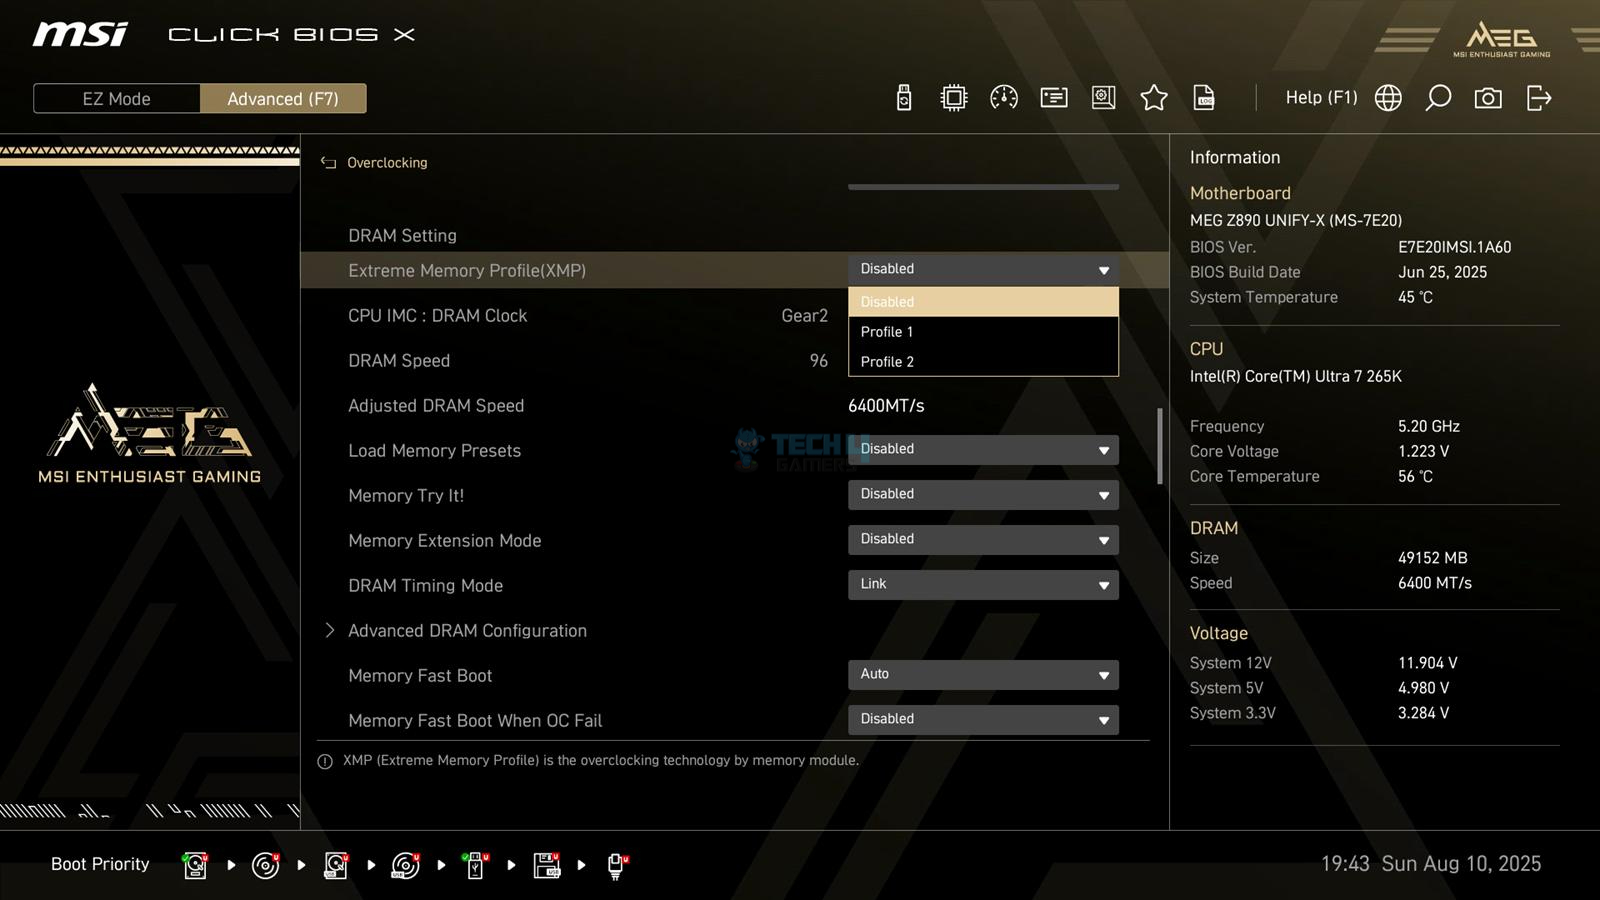Click the Boot Priority label
1600x900 pixels.
click(100, 864)
